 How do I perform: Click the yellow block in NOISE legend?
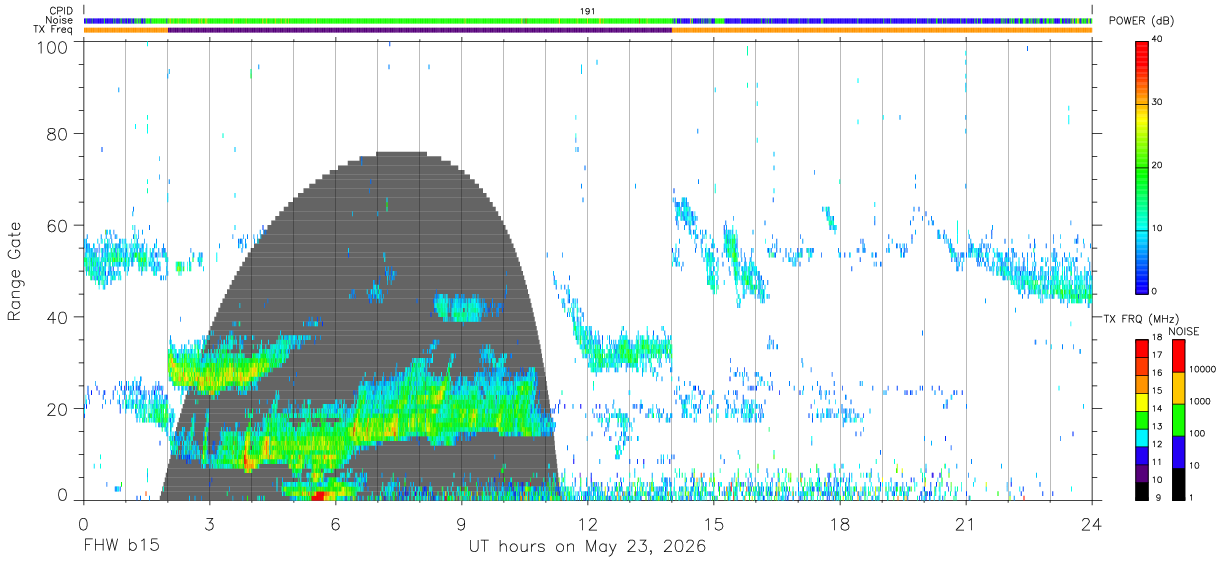(x=1179, y=388)
